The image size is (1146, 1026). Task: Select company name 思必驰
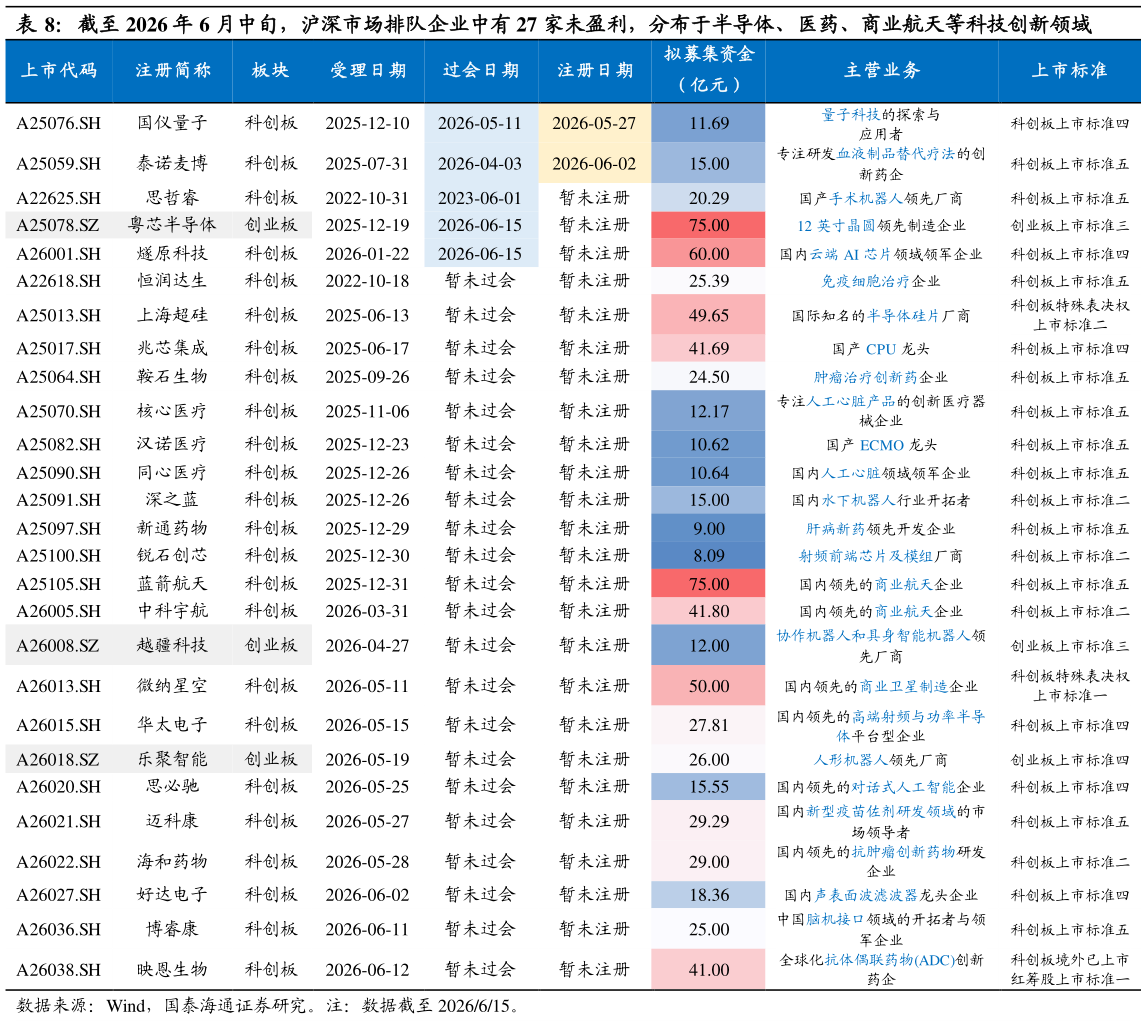(172, 787)
